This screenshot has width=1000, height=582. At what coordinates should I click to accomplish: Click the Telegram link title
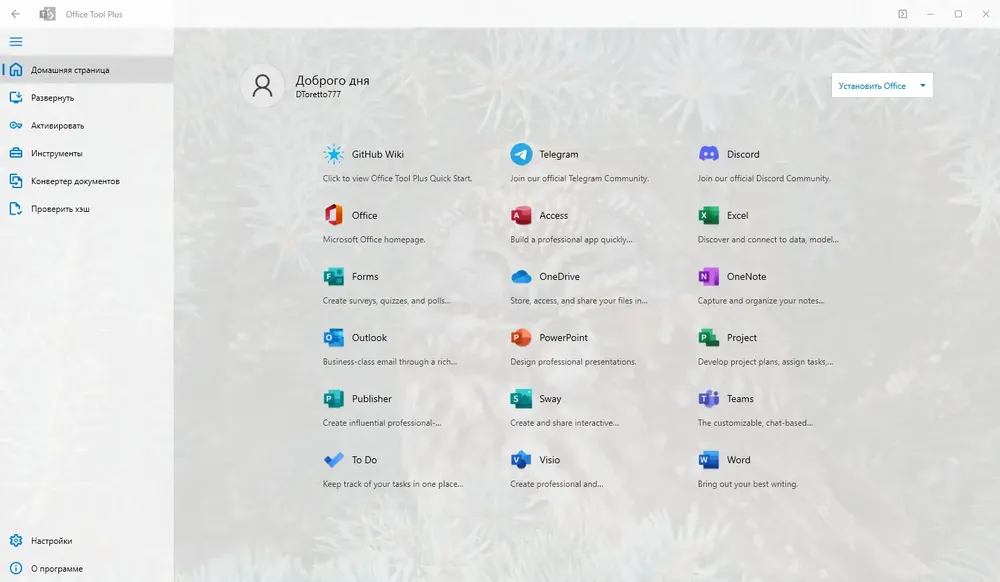(559, 154)
